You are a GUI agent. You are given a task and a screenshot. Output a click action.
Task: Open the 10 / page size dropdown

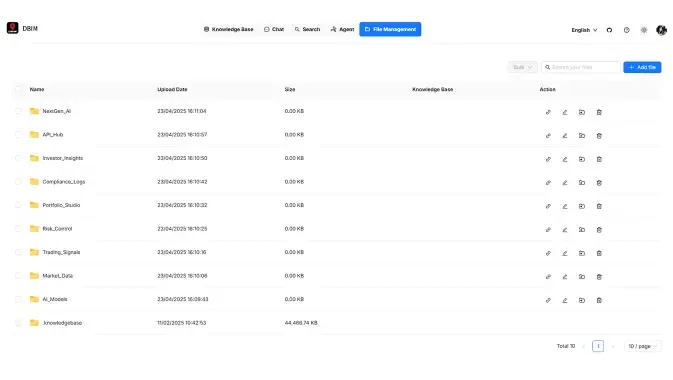coord(643,346)
